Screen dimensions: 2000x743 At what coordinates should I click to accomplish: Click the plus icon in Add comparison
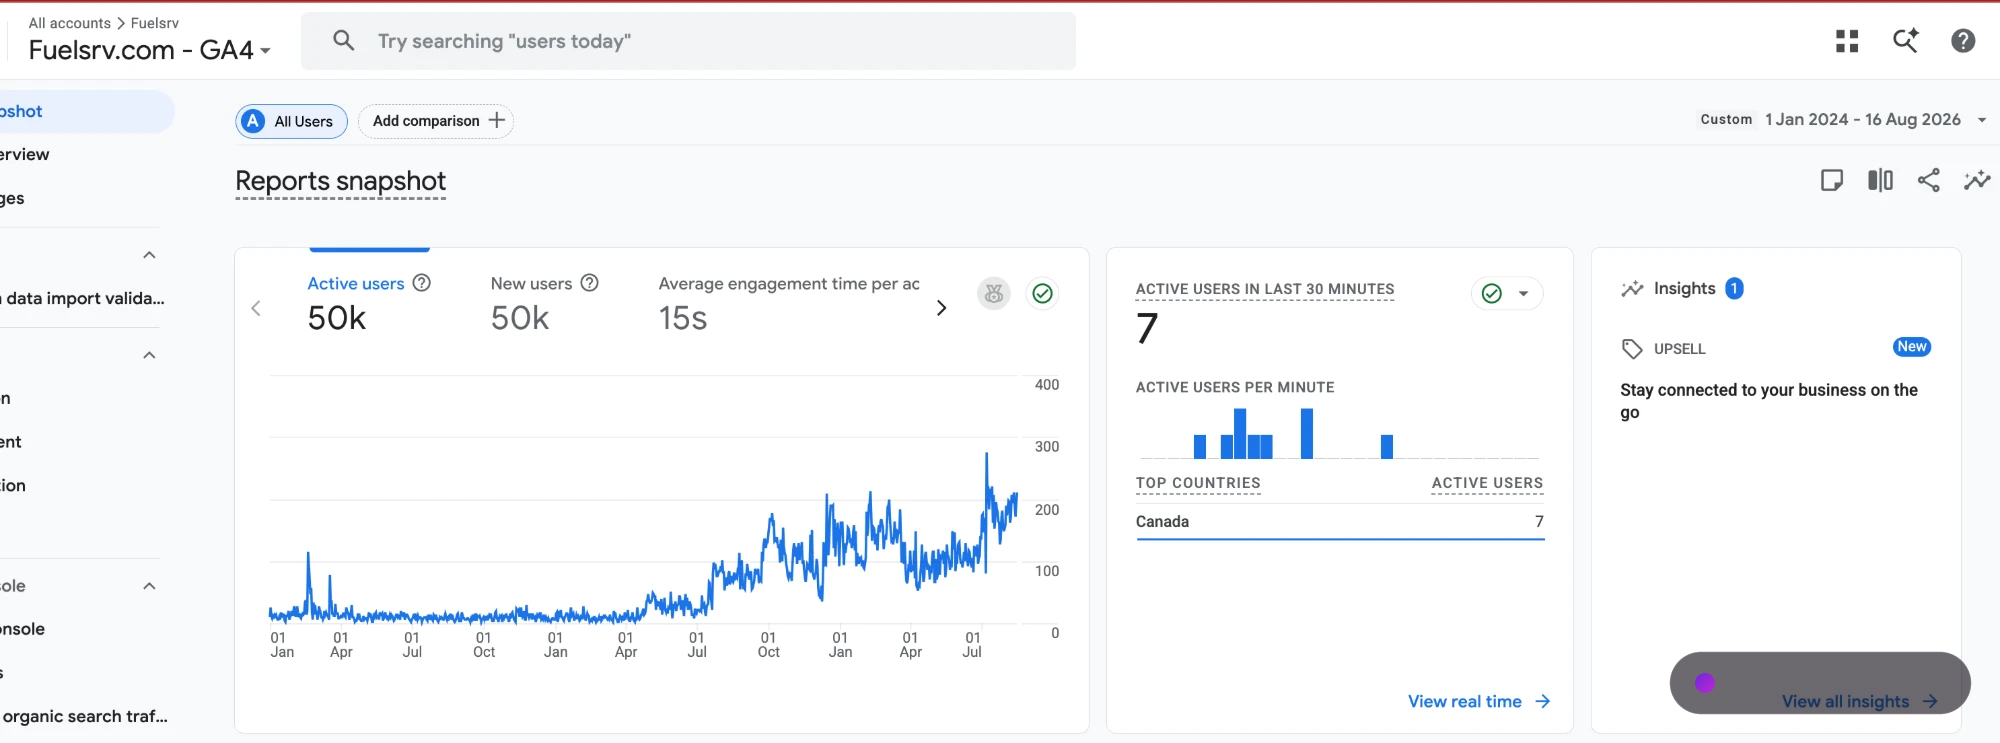click(497, 120)
